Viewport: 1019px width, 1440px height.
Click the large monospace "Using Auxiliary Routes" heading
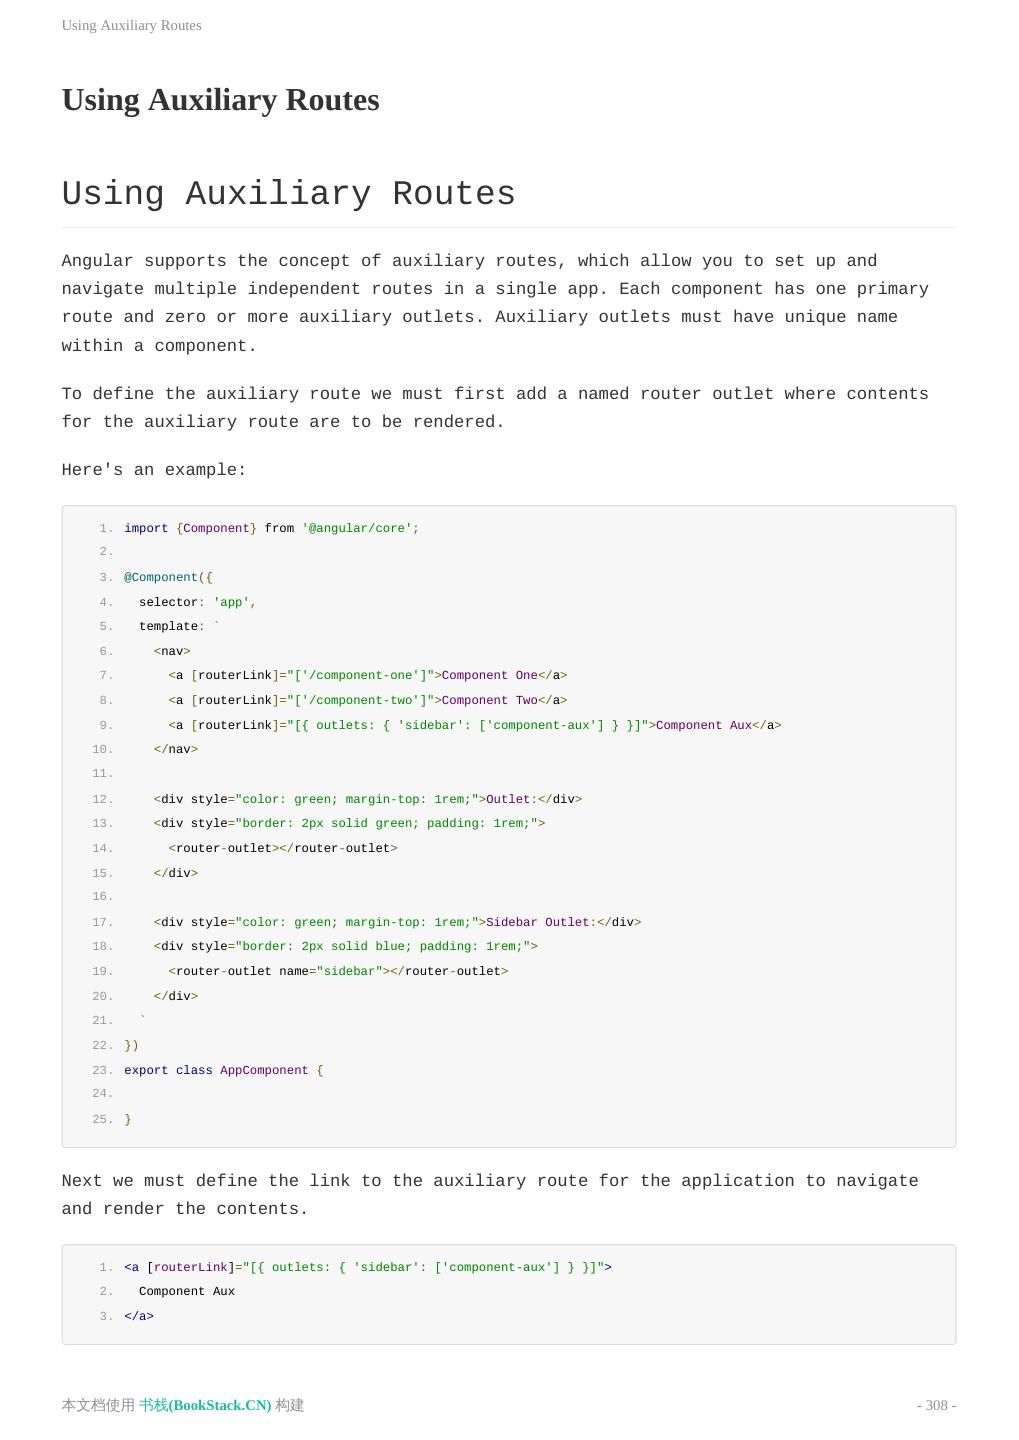[288, 194]
